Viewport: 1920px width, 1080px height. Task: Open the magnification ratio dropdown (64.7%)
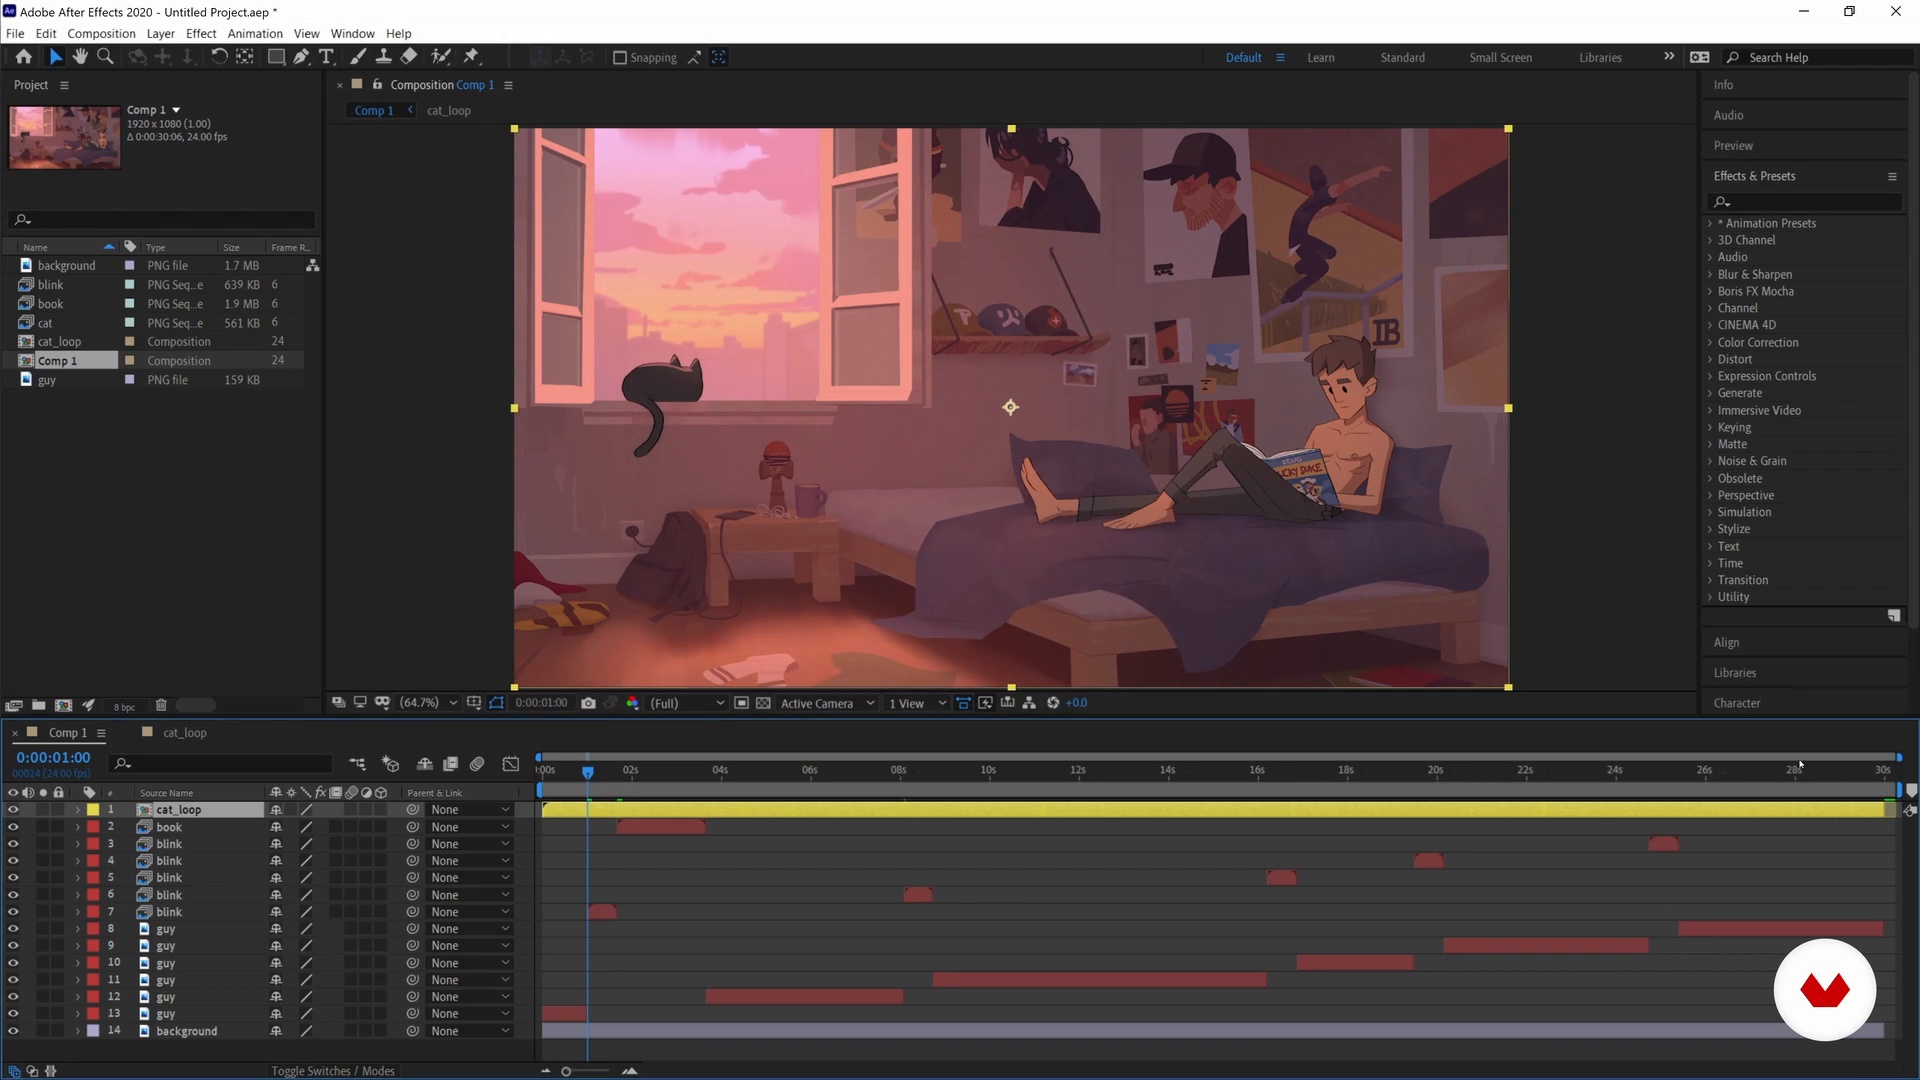429,703
